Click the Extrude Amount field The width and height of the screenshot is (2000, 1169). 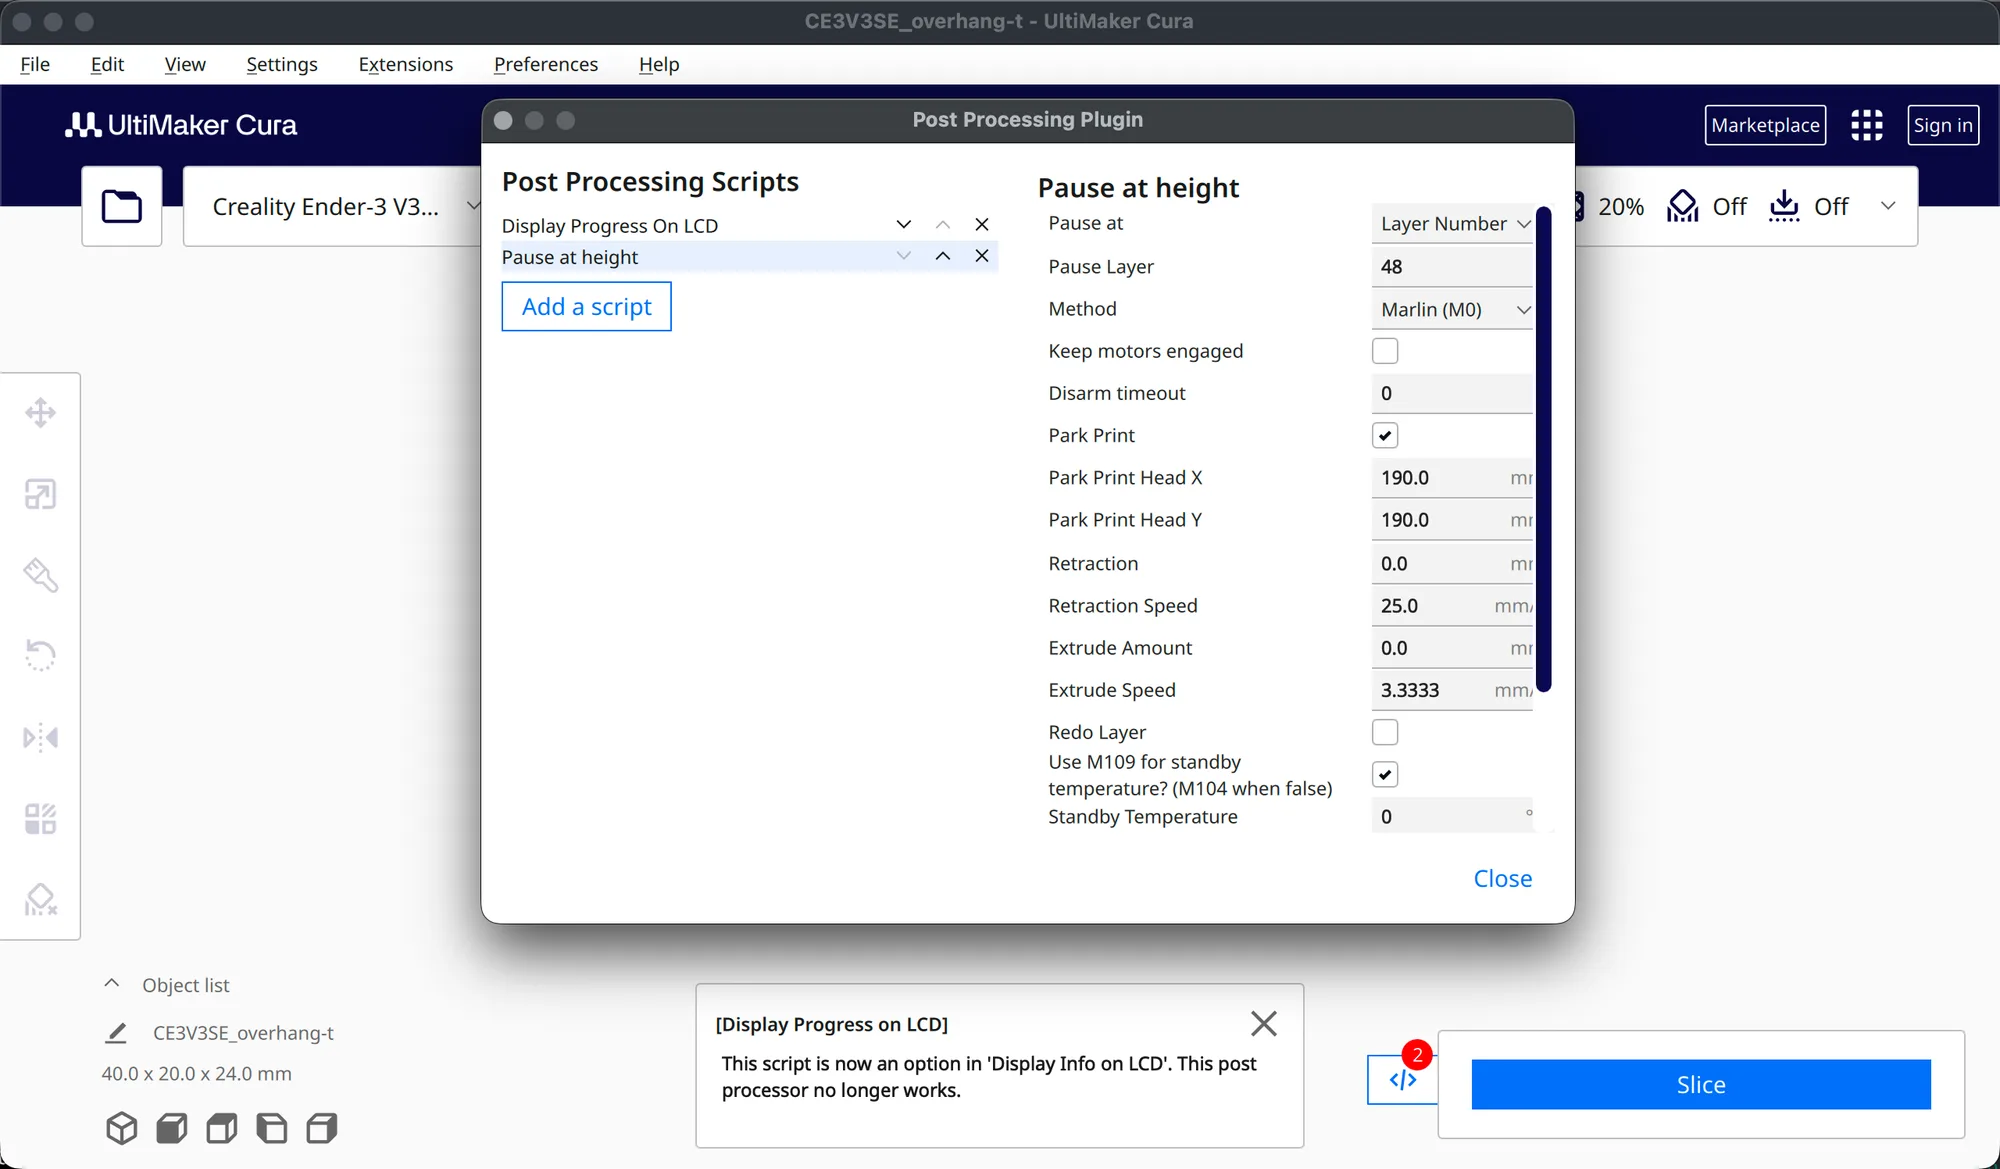1452,648
